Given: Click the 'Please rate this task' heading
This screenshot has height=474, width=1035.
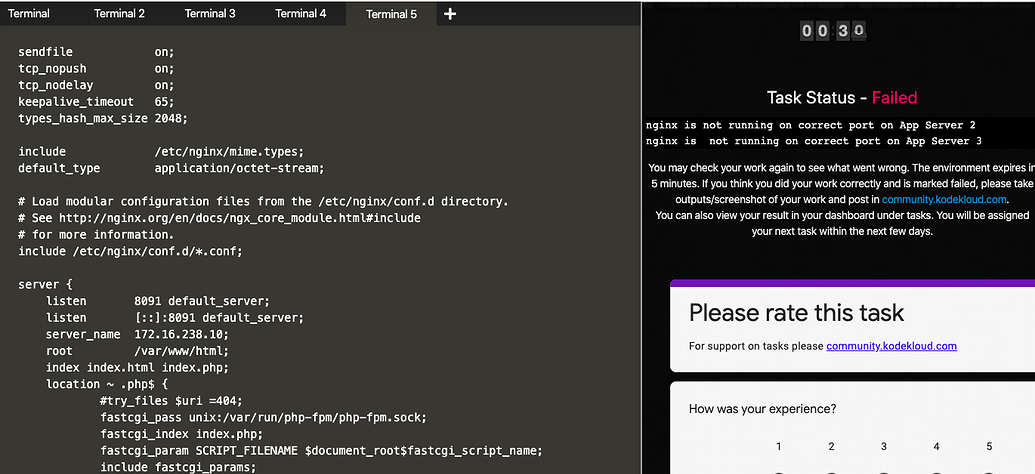Looking at the screenshot, I should (x=796, y=312).
